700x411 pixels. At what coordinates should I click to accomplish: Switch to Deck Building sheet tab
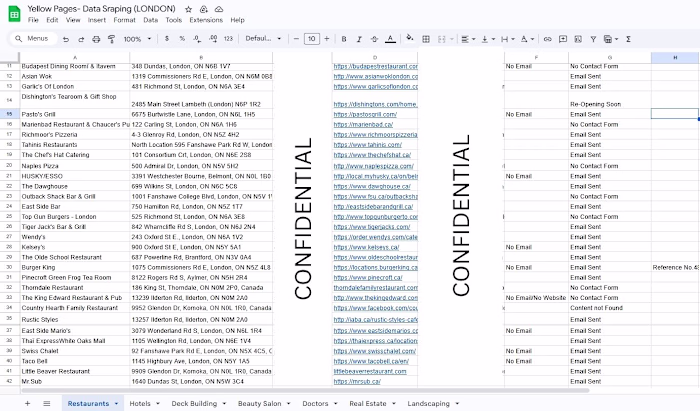(194, 403)
